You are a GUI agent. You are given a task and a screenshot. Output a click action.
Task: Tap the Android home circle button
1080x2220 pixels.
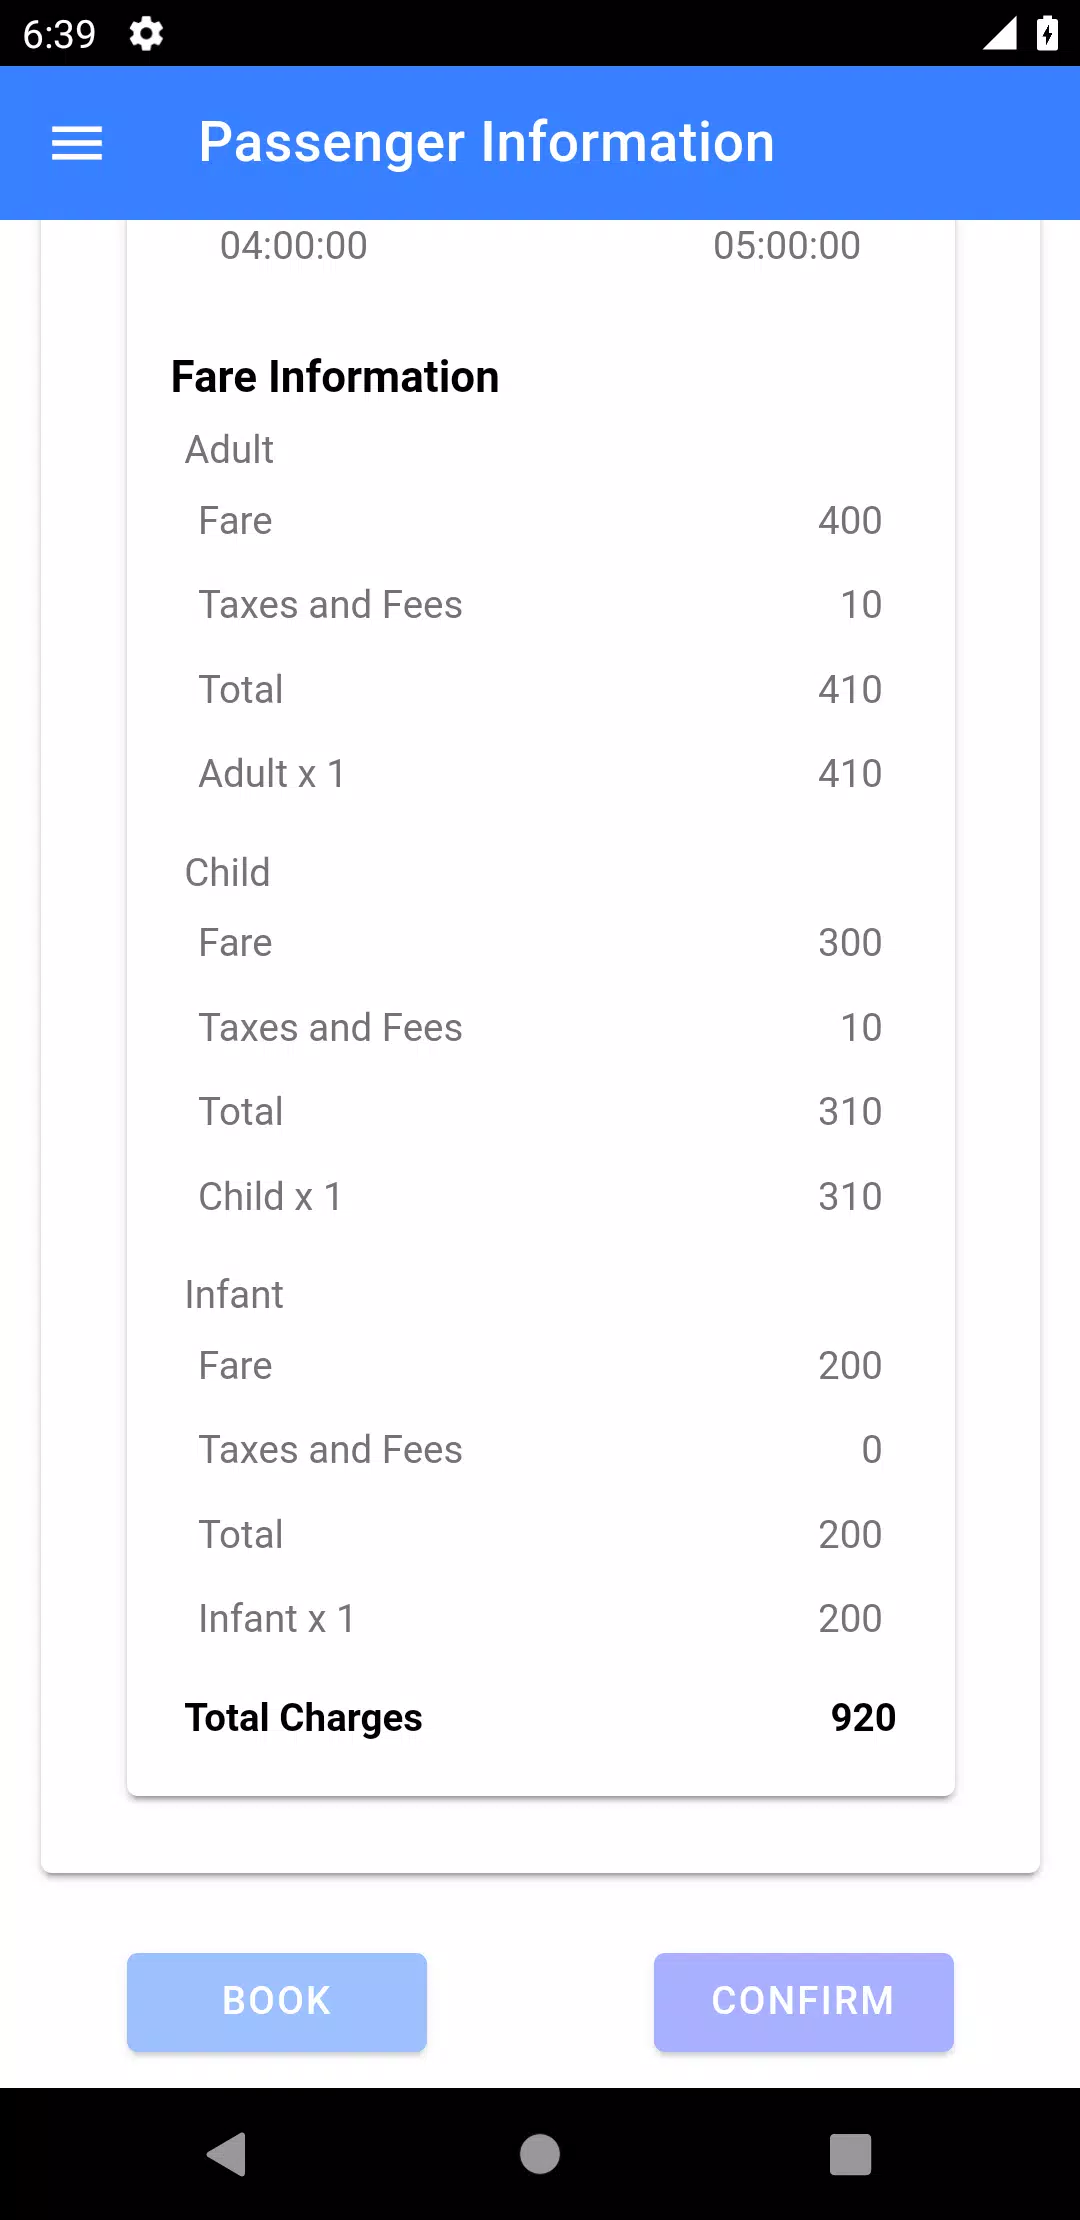[540, 2153]
